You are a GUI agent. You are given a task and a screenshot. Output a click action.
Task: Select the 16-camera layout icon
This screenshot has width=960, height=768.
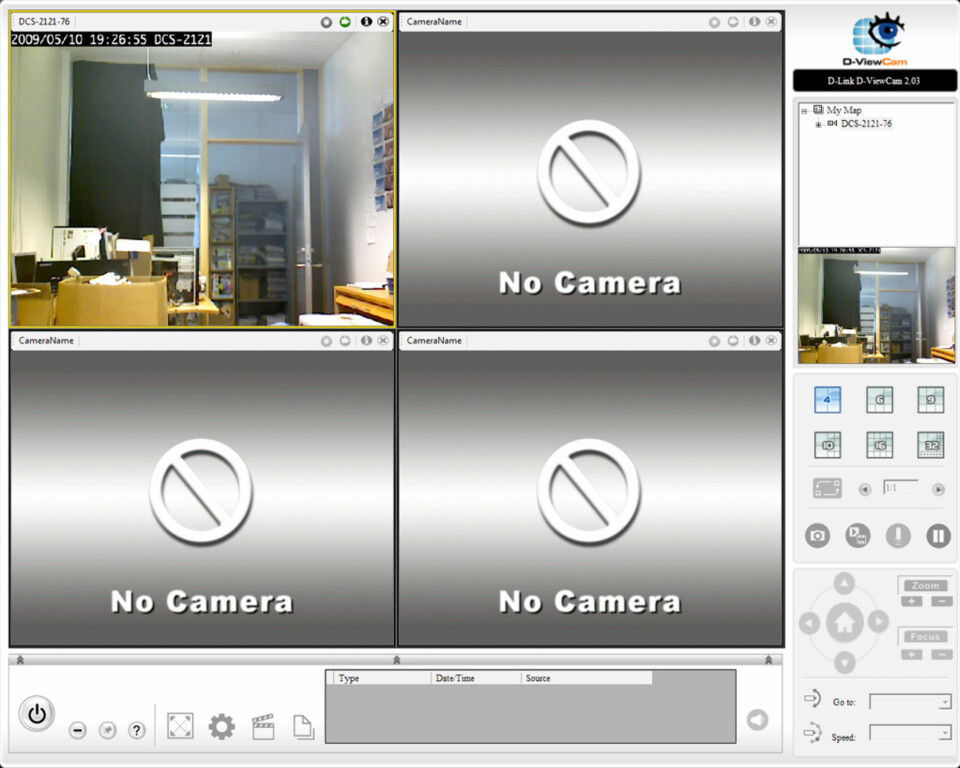click(x=879, y=445)
